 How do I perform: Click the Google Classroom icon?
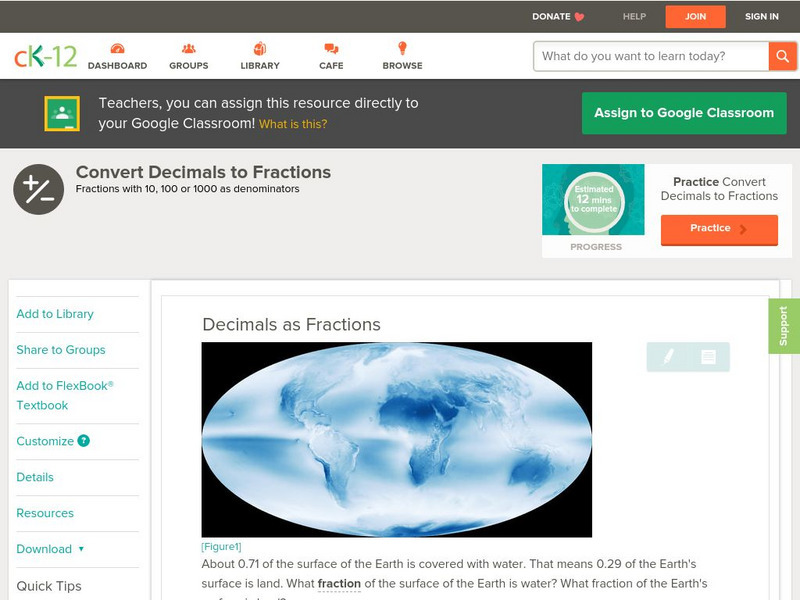pyautogui.click(x=62, y=113)
